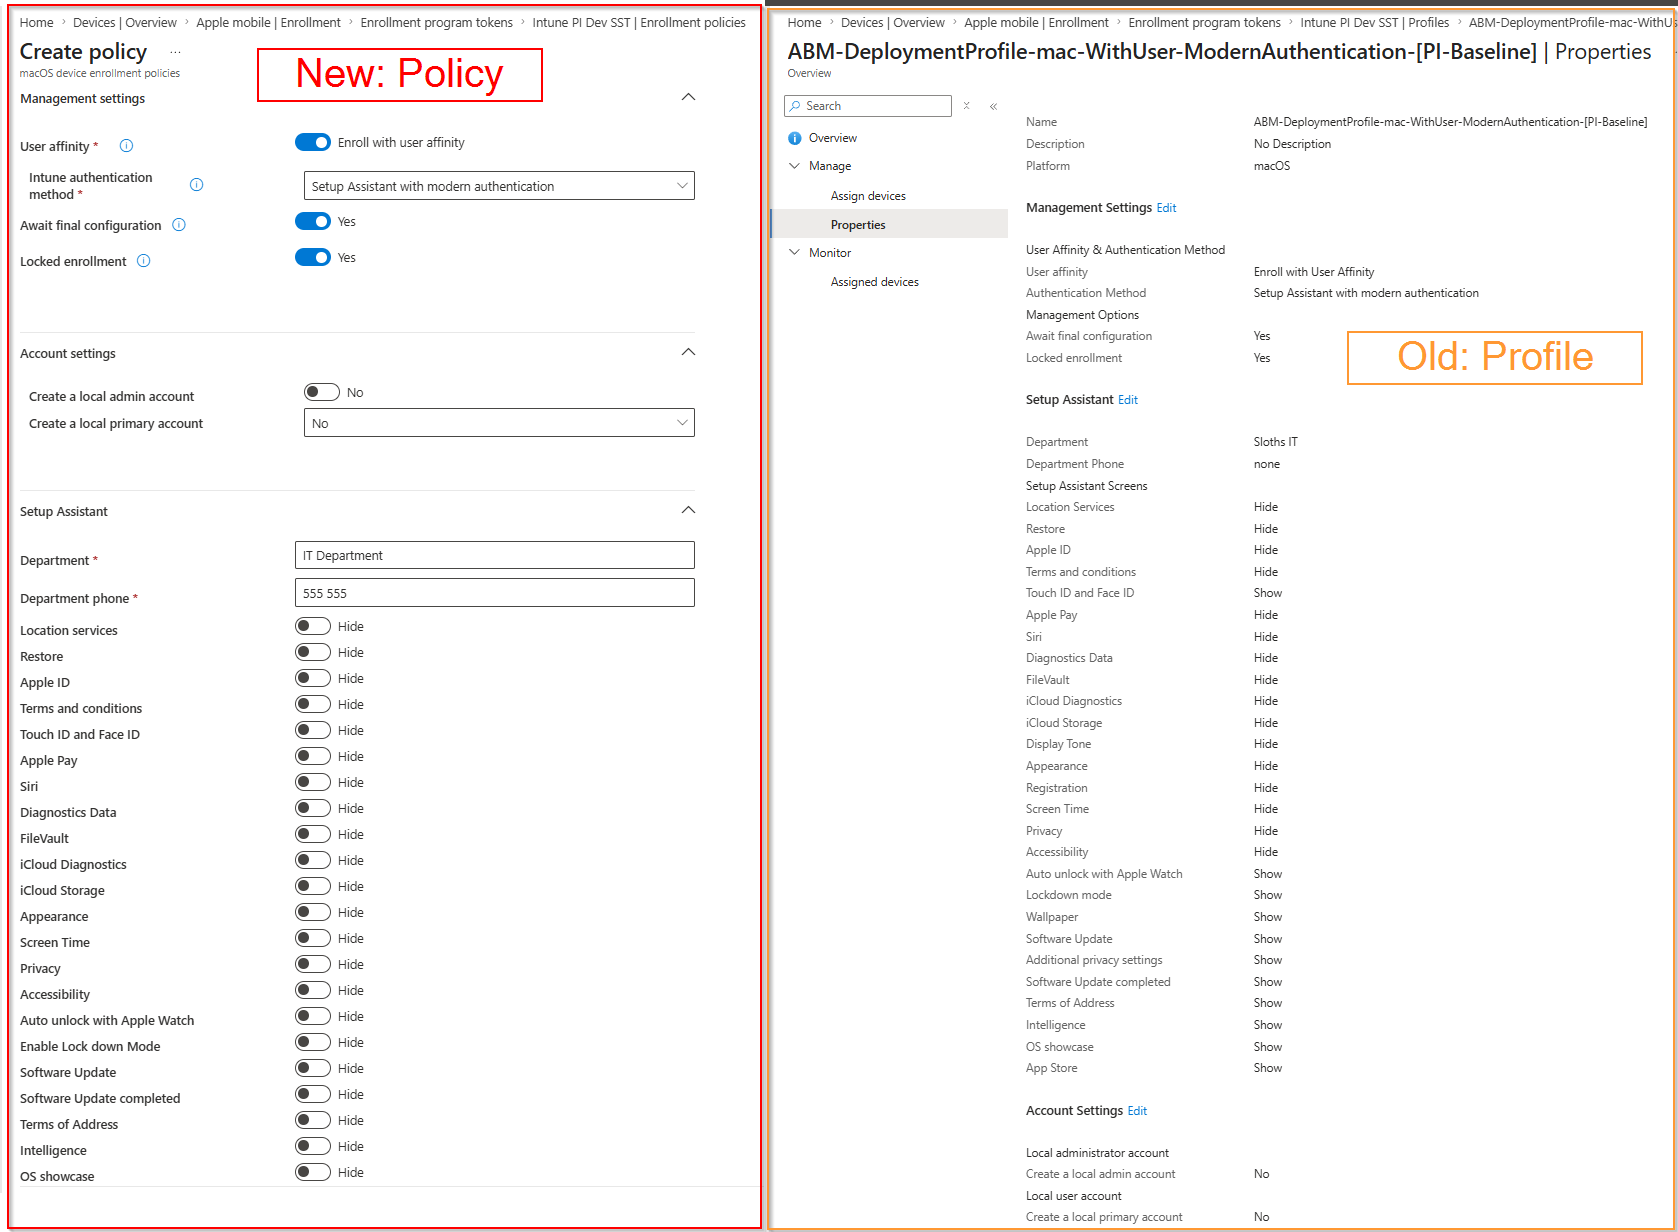The width and height of the screenshot is (1678, 1232).
Task: Collapse Manage group in side menu
Action: coord(795,166)
